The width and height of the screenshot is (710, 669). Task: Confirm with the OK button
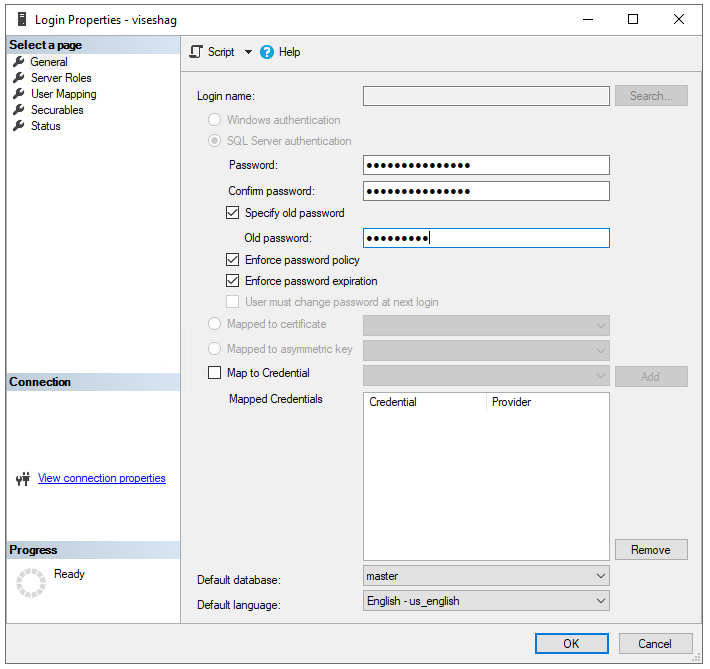(571, 644)
